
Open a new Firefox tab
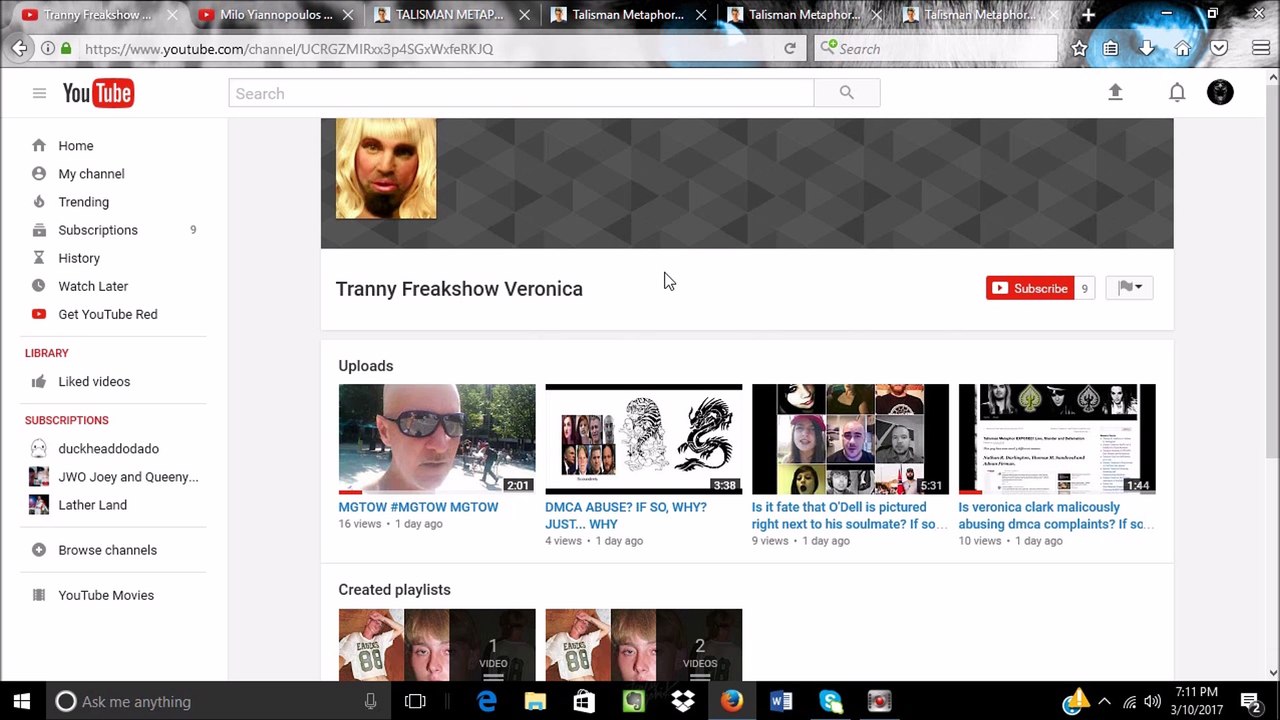1088,15
